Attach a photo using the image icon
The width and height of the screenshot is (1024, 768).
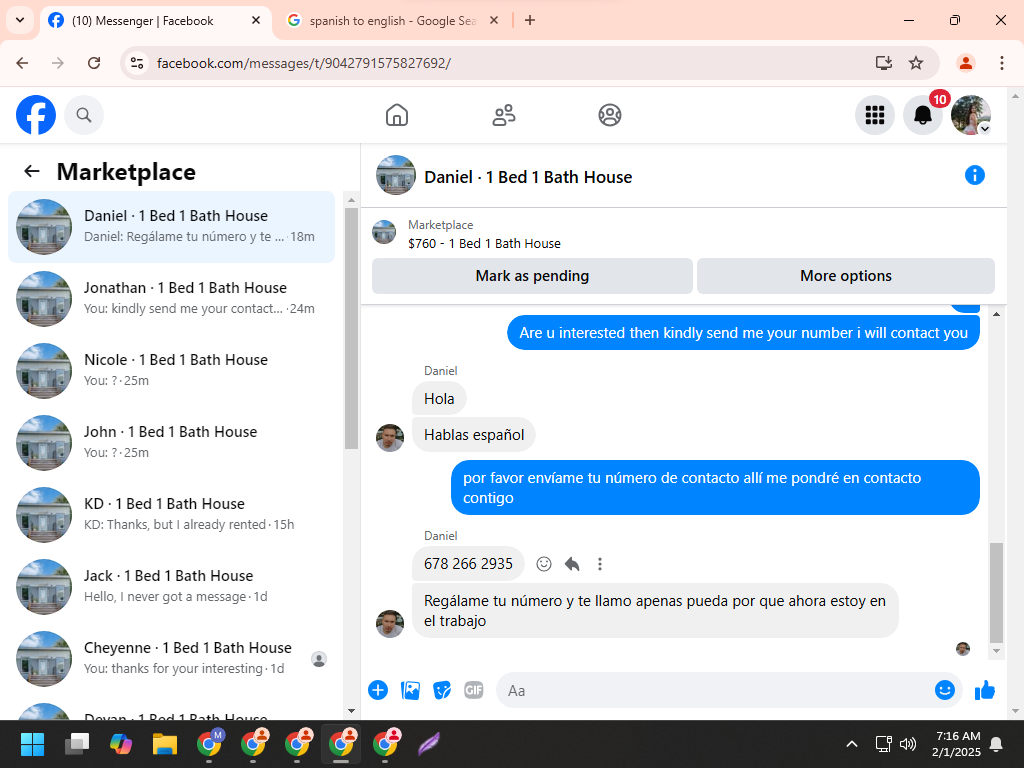[x=410, y=690]
